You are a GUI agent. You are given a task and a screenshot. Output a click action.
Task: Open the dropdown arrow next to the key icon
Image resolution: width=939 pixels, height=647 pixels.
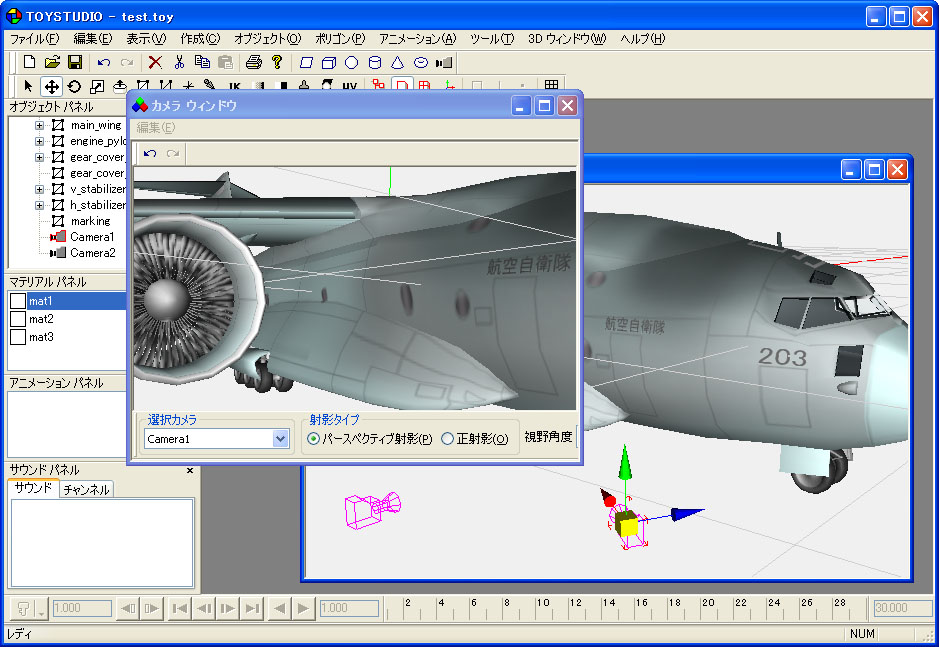click(41, 610)
